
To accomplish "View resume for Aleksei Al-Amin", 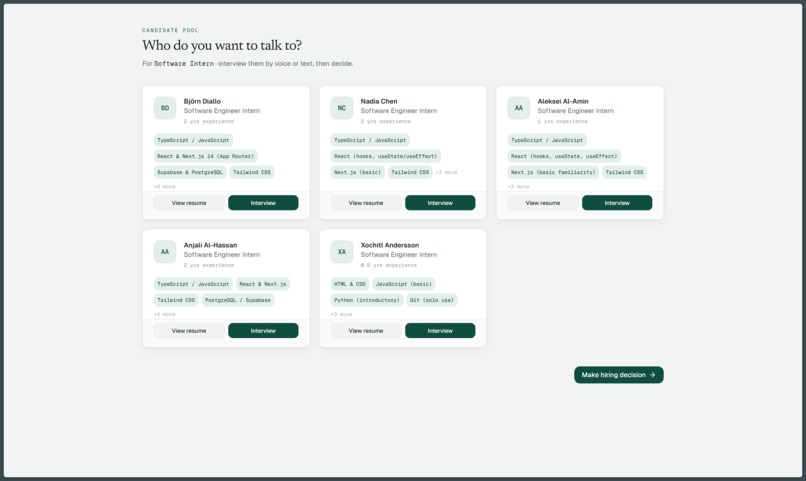I will point(542,203).
